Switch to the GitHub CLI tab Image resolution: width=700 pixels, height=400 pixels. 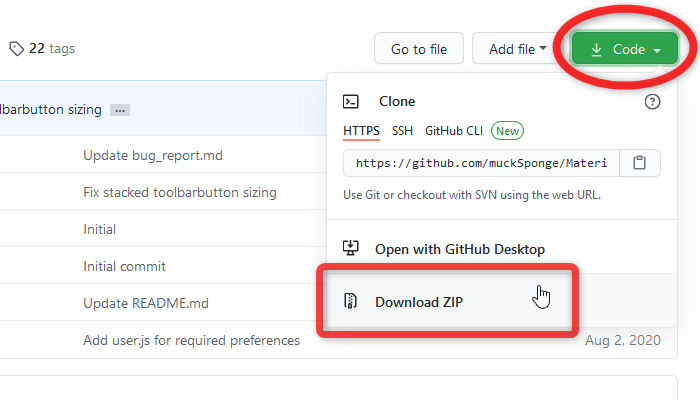pos(454,131)
